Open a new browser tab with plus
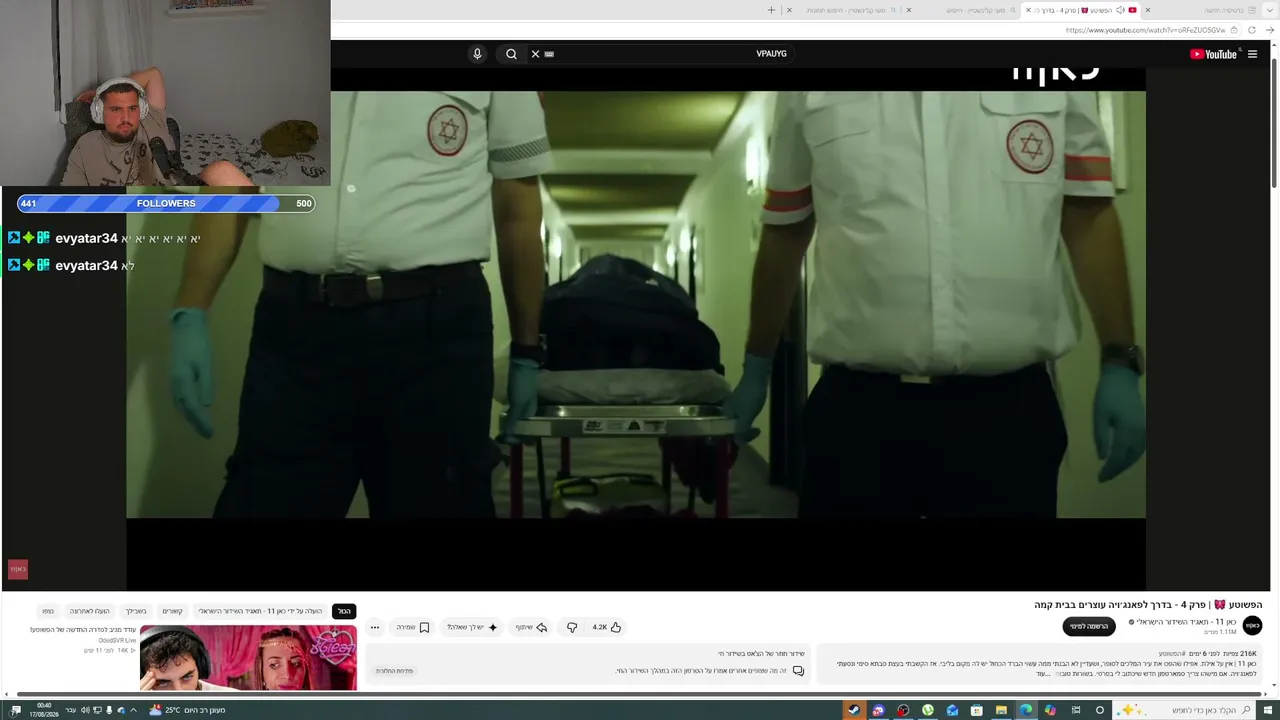Viewport: 1280px width, 720px height. 771,10
